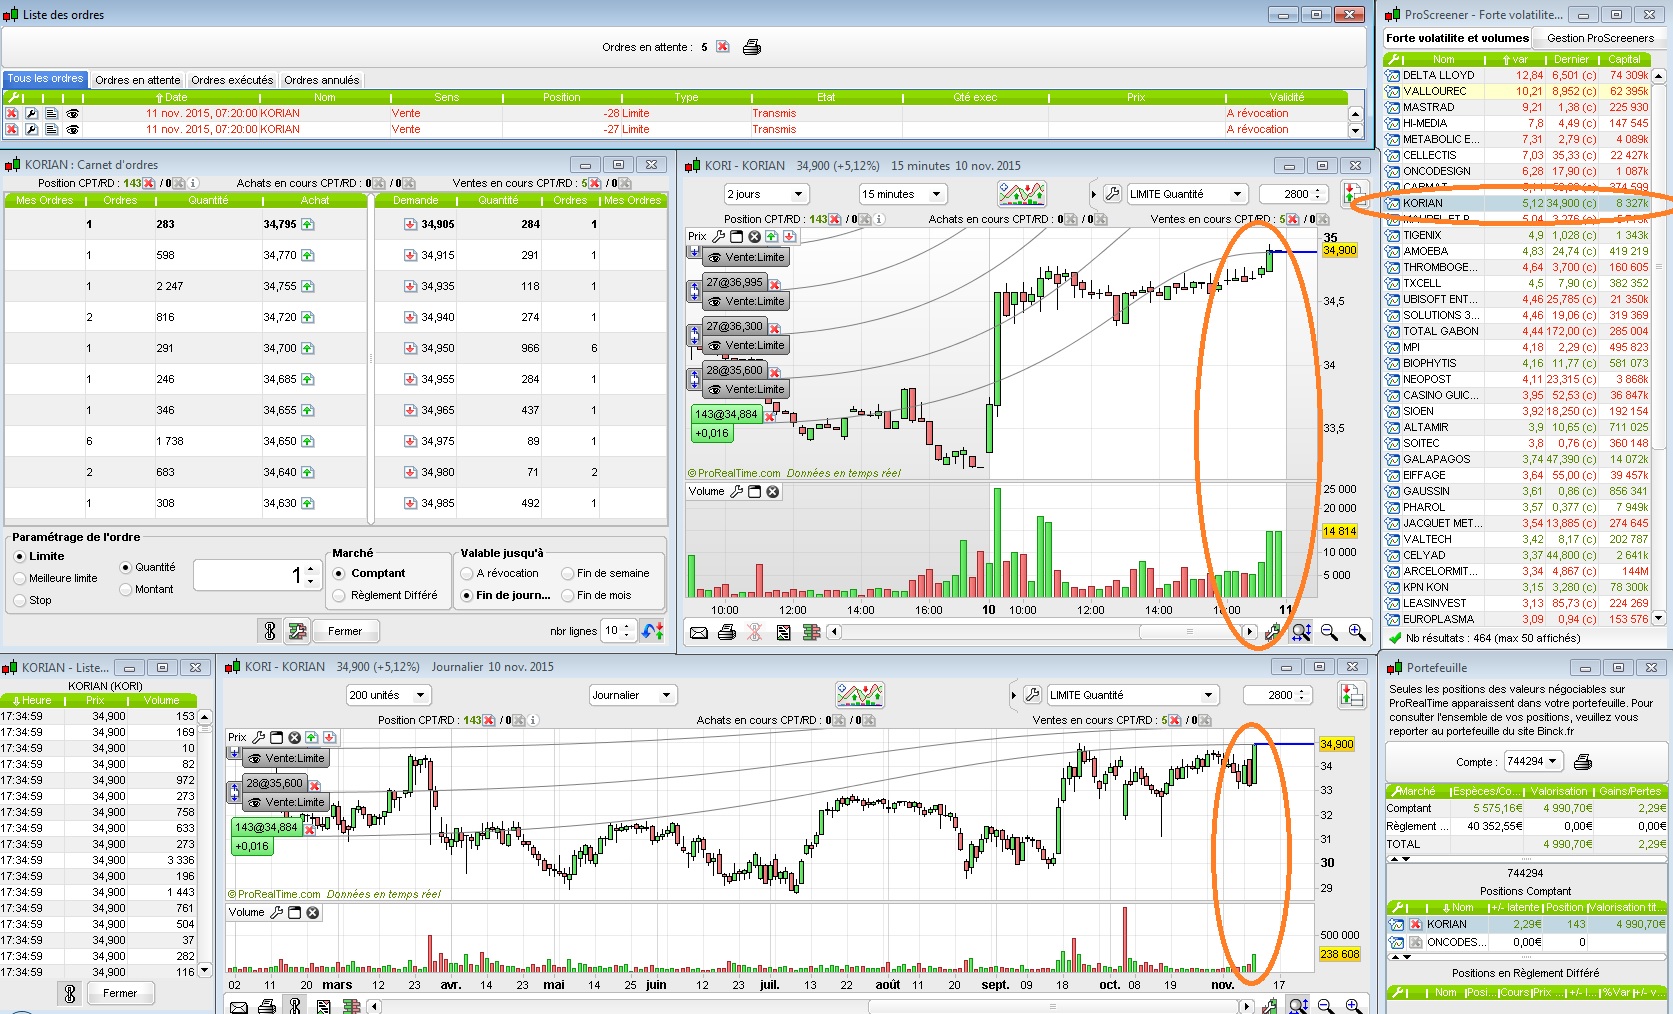Open Forte volatilite et volumes tab
This screenshot has height=1014, width=1673.
tap(1457, 38)
